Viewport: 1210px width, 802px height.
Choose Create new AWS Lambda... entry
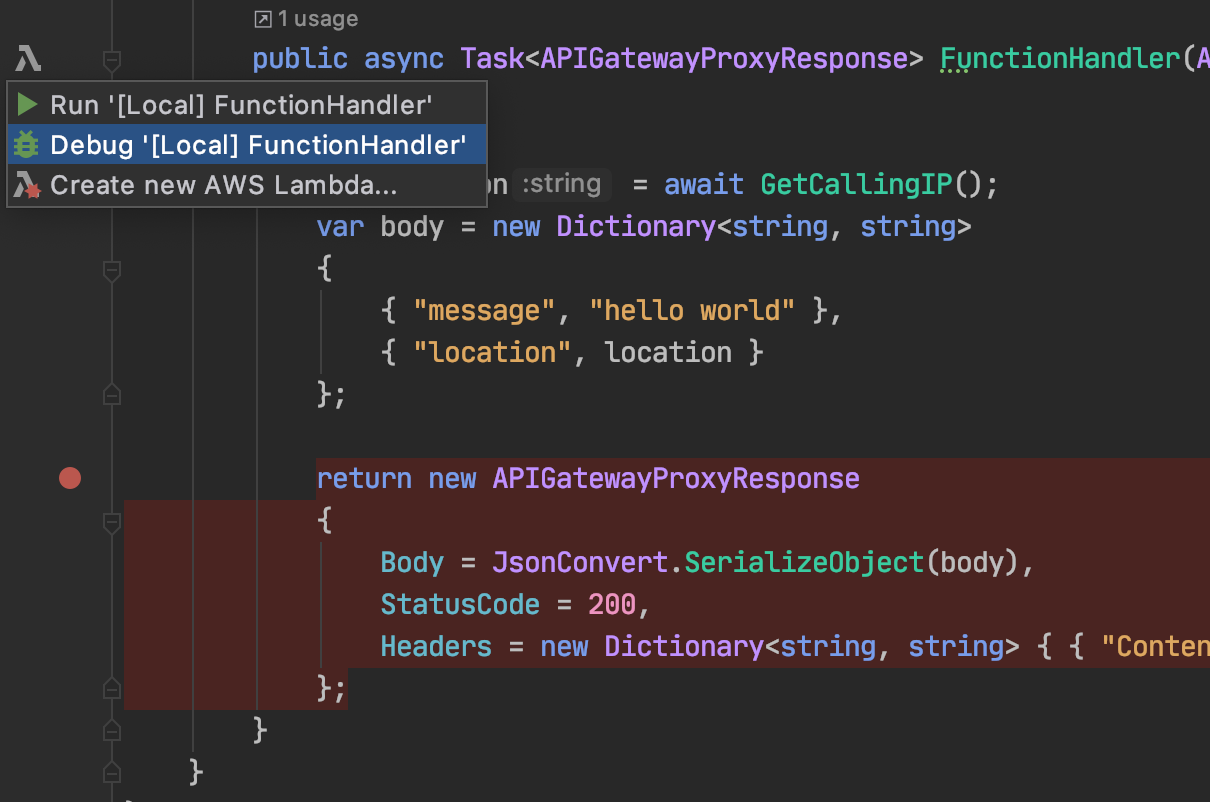223,186
